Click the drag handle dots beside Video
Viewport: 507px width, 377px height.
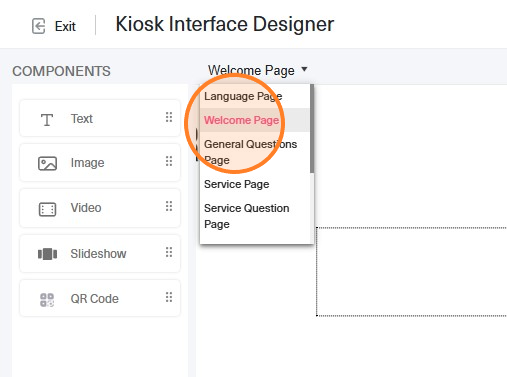169,206
